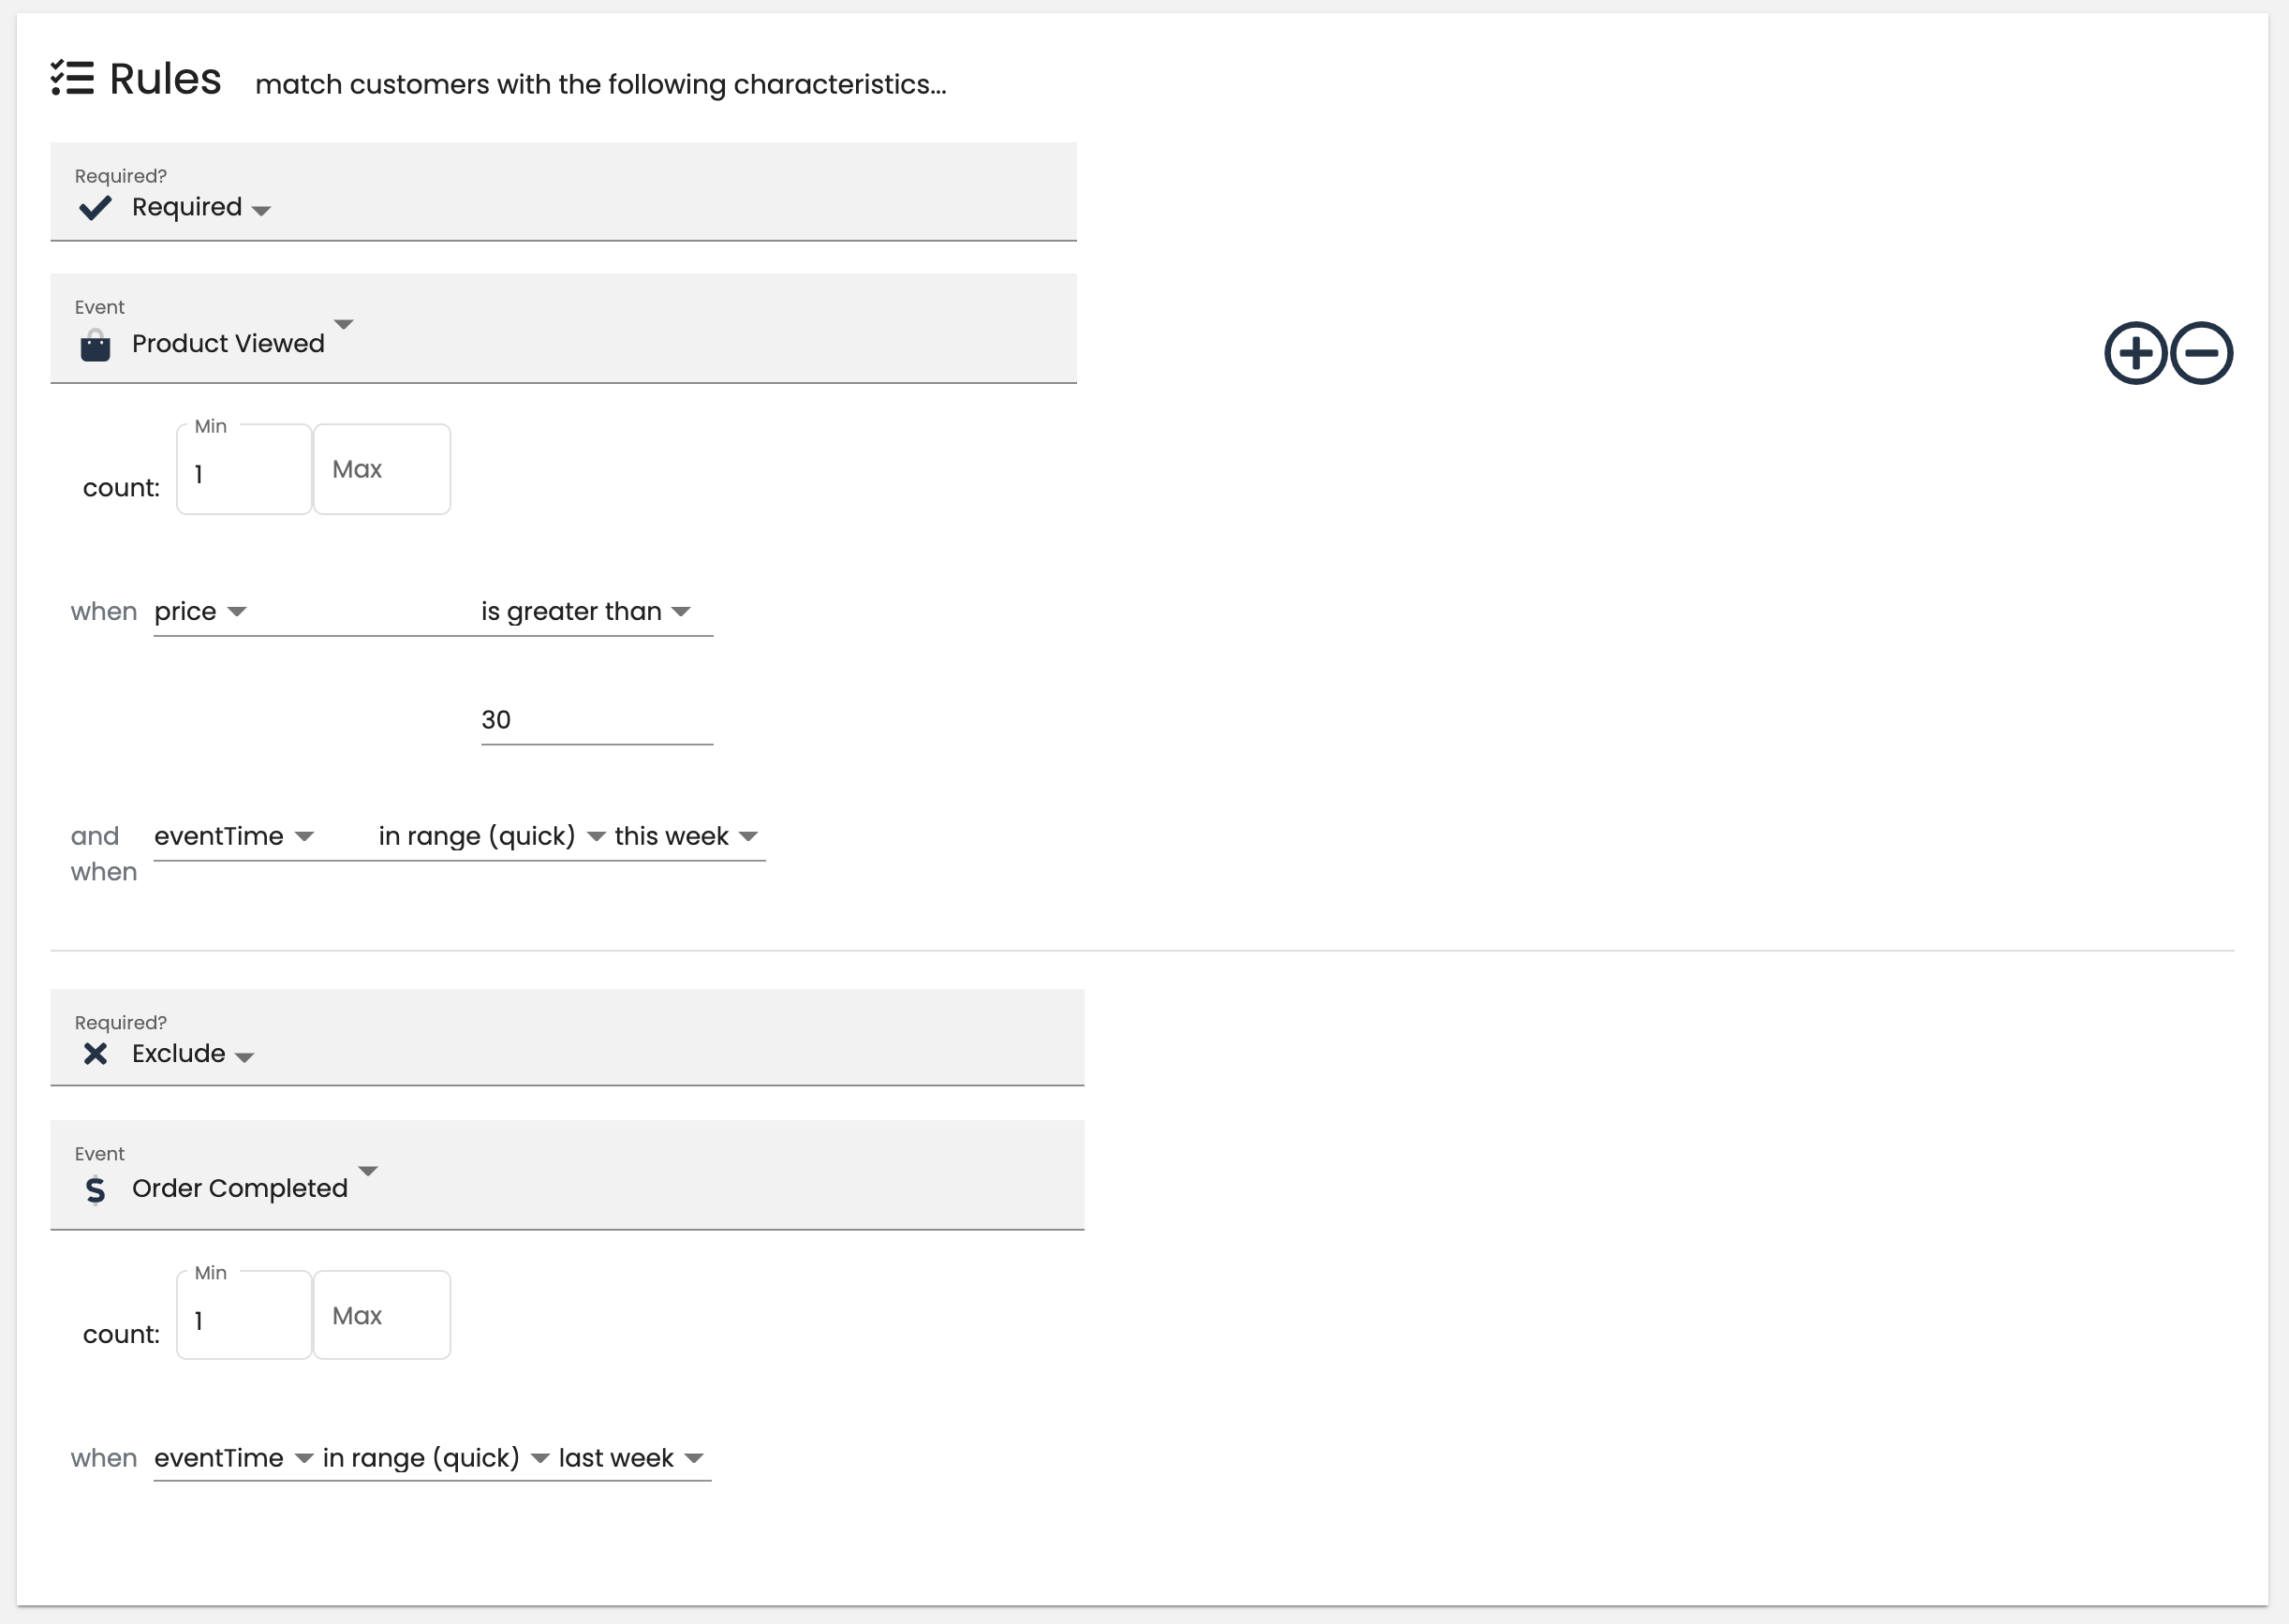2289x1624 pixels.
Task: Open the eventTime dropdown in first rule
Action: 304,837
